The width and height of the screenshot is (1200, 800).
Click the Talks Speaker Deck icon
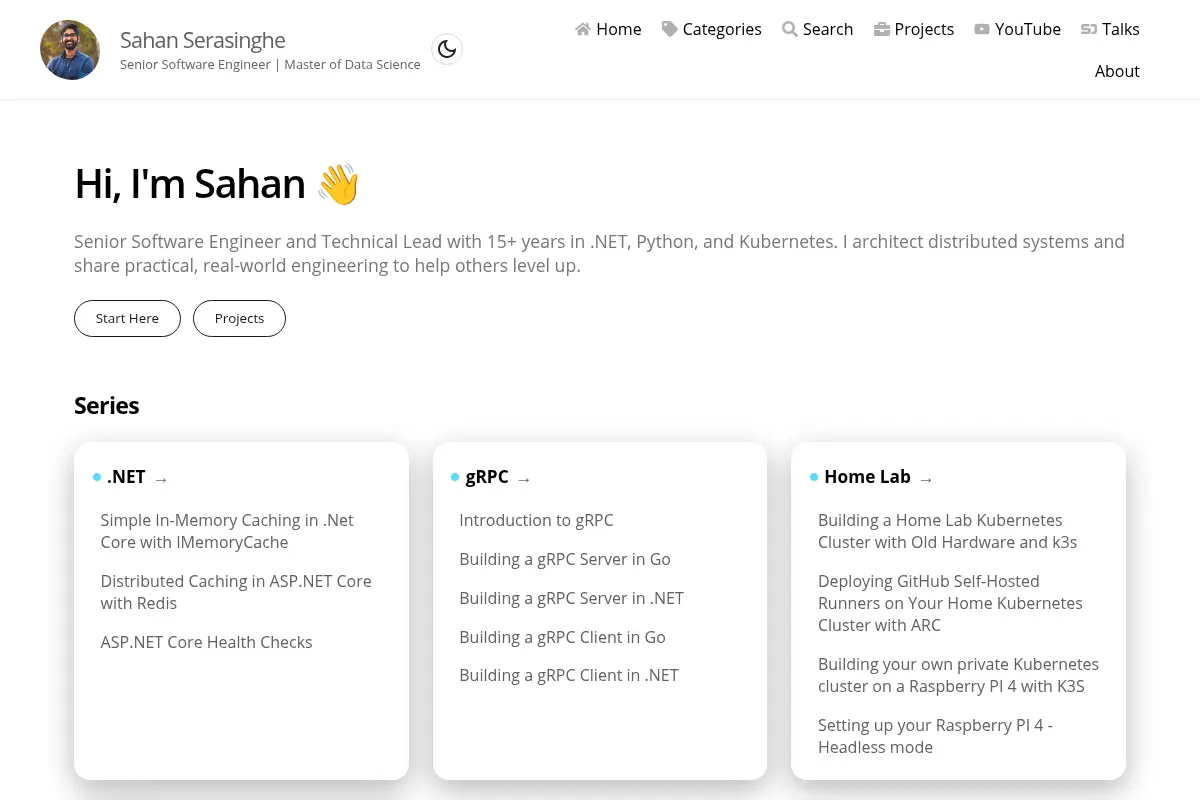coord(1089,29)
